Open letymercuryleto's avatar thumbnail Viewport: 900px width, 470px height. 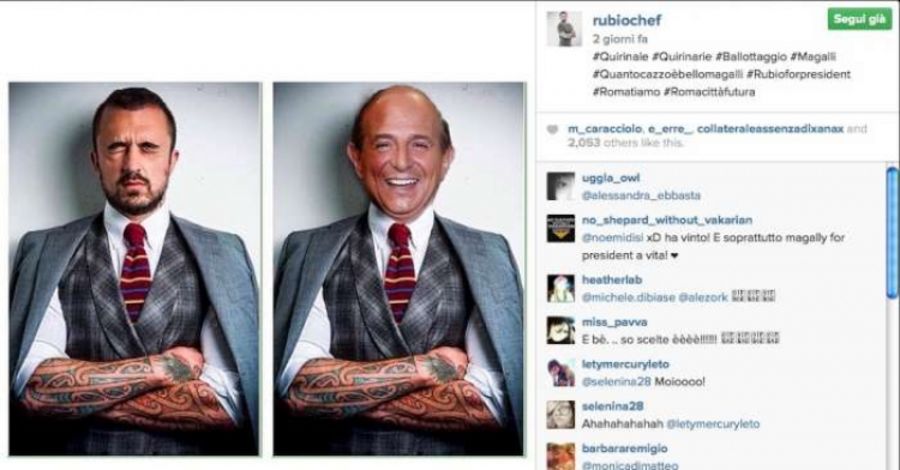pos(561,372)
